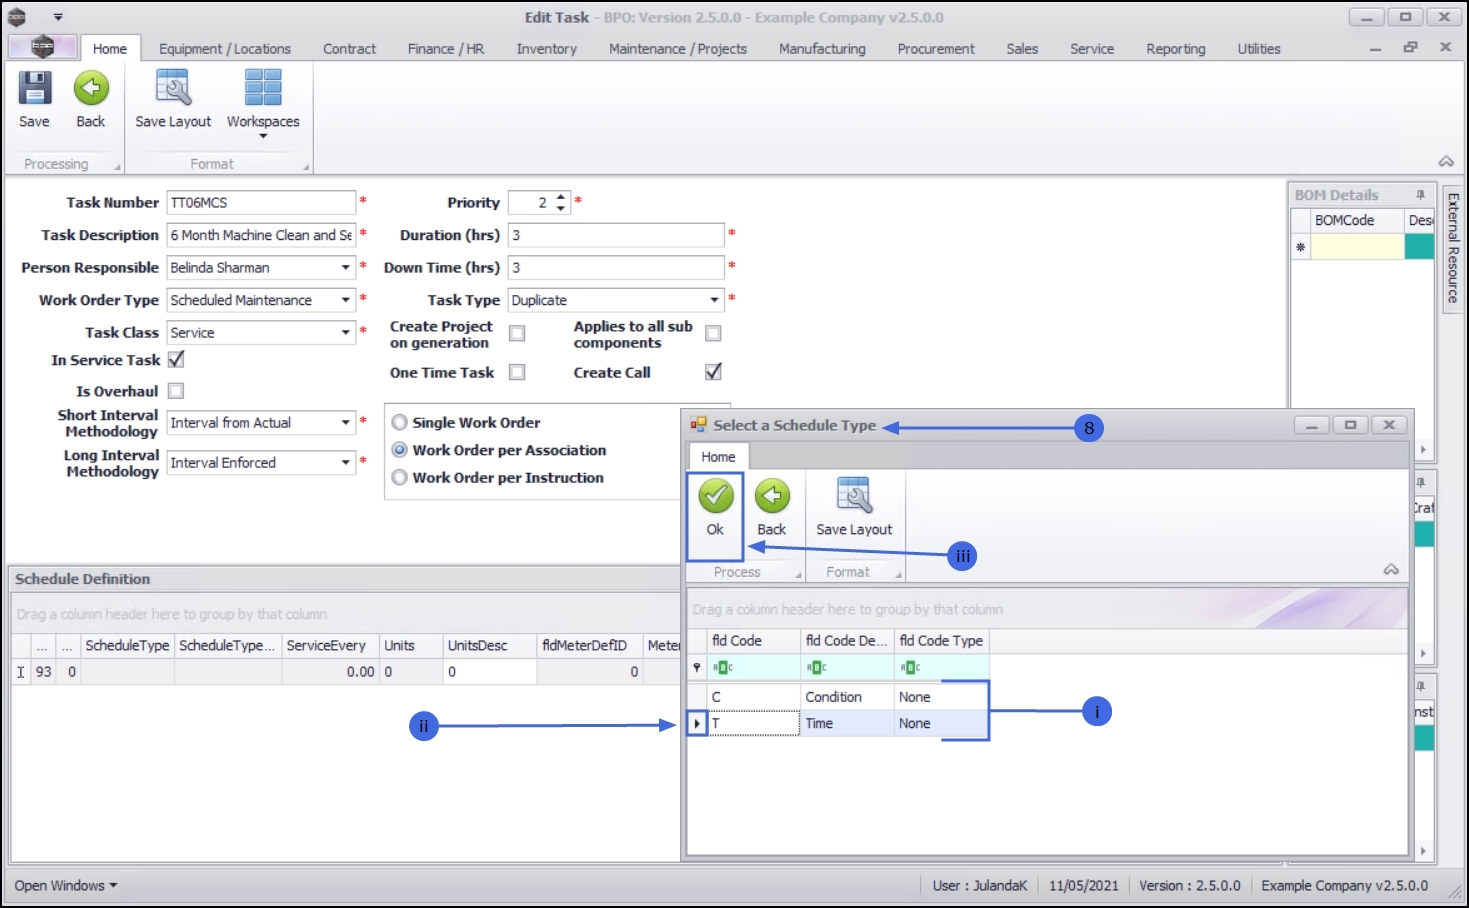This screenshot has height=908, width=1469.
Task: Open Long Interval Methodology dropdown
Action: [346, 463]
